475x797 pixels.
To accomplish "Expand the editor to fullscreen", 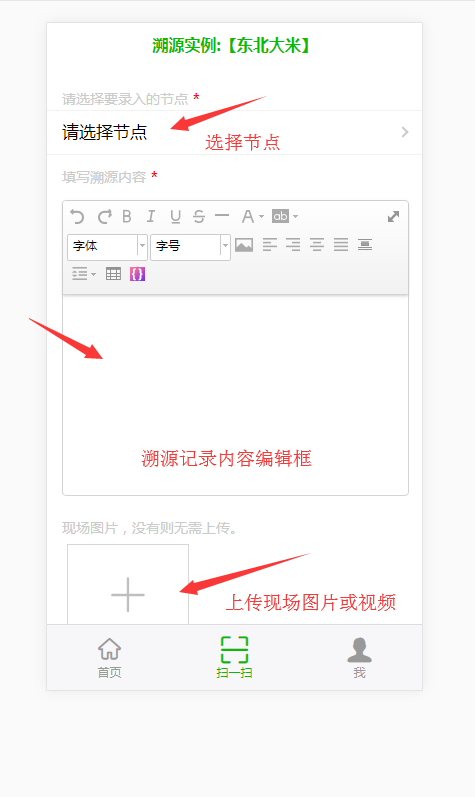I will click(x=393, y=217).
